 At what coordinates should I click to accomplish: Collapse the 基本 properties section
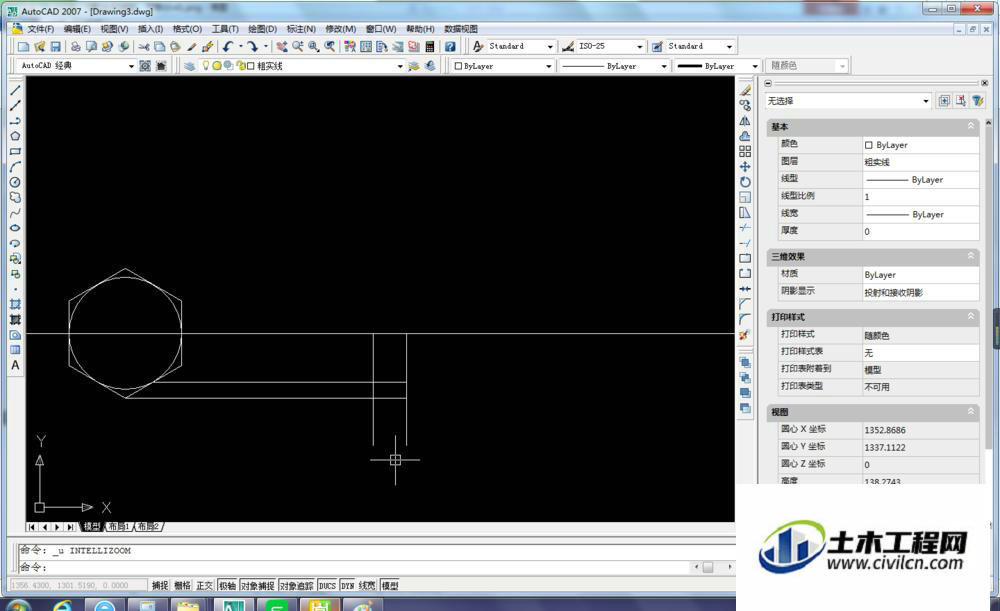(x=971, y=126)
